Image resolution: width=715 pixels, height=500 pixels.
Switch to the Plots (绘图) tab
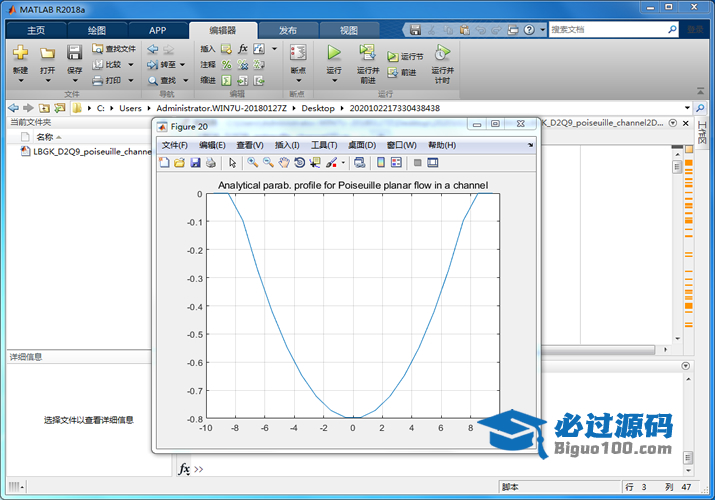coord(97,31)
